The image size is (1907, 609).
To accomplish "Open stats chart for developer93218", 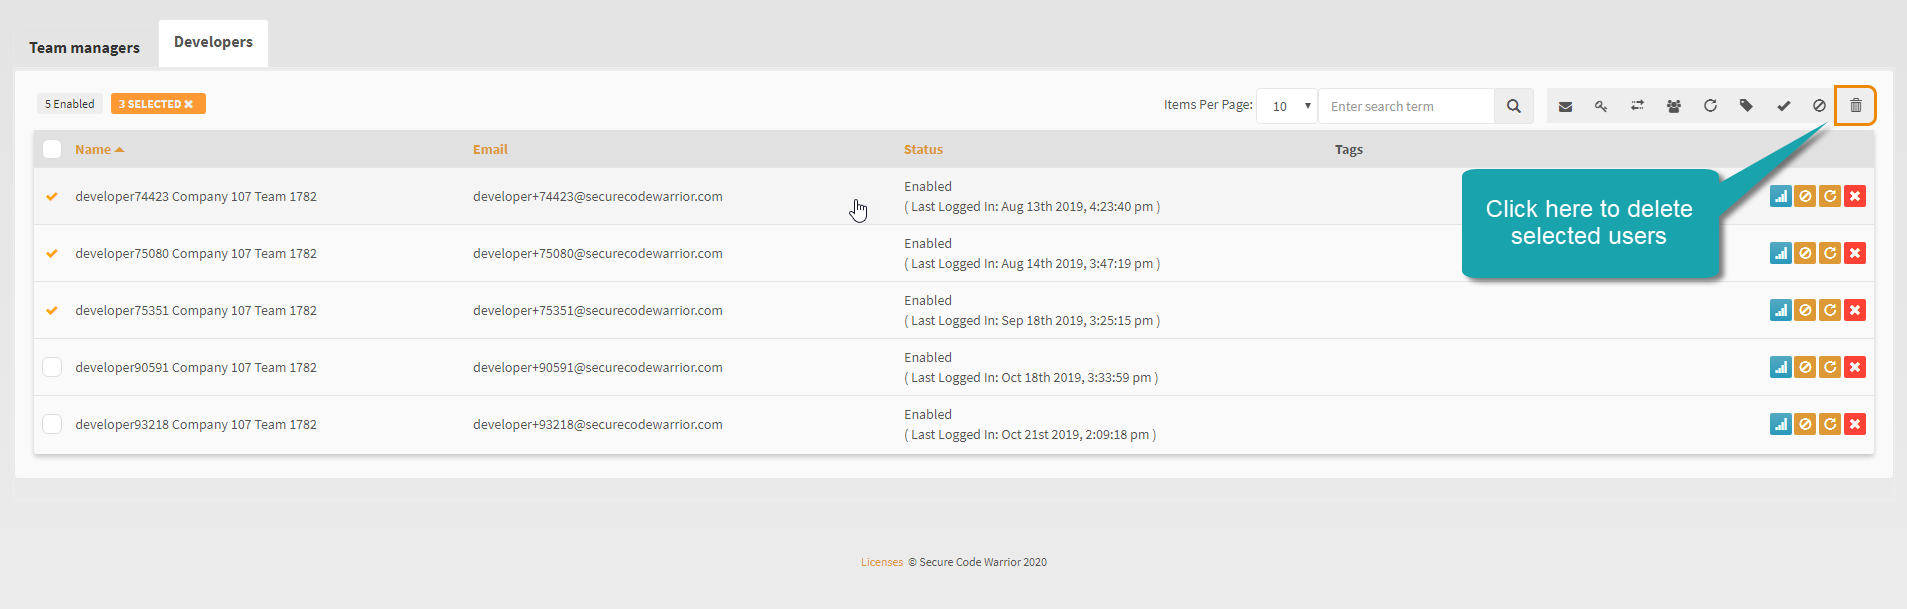I will (x=1781, y=424).
